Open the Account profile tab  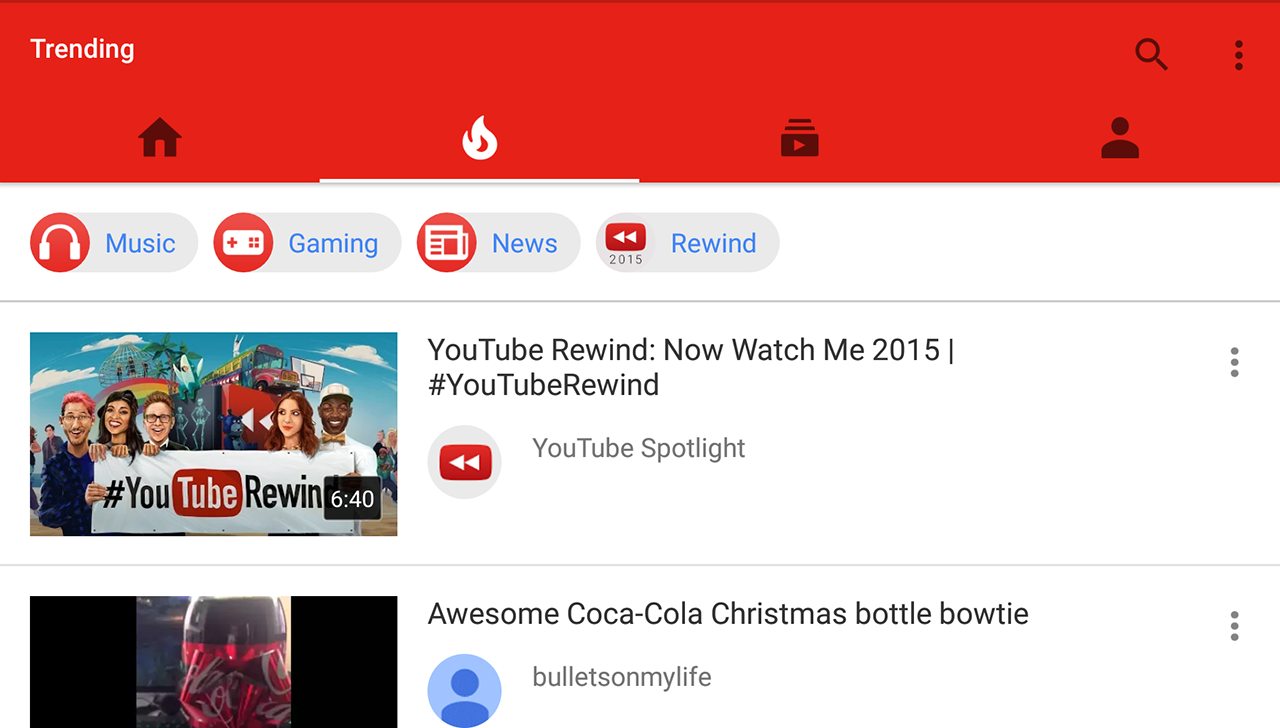point(1120,137)
